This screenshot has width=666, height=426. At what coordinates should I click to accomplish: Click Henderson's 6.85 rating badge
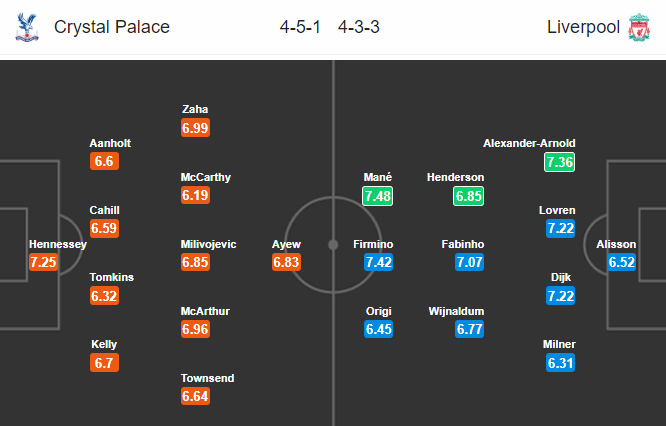pos(470,196)
